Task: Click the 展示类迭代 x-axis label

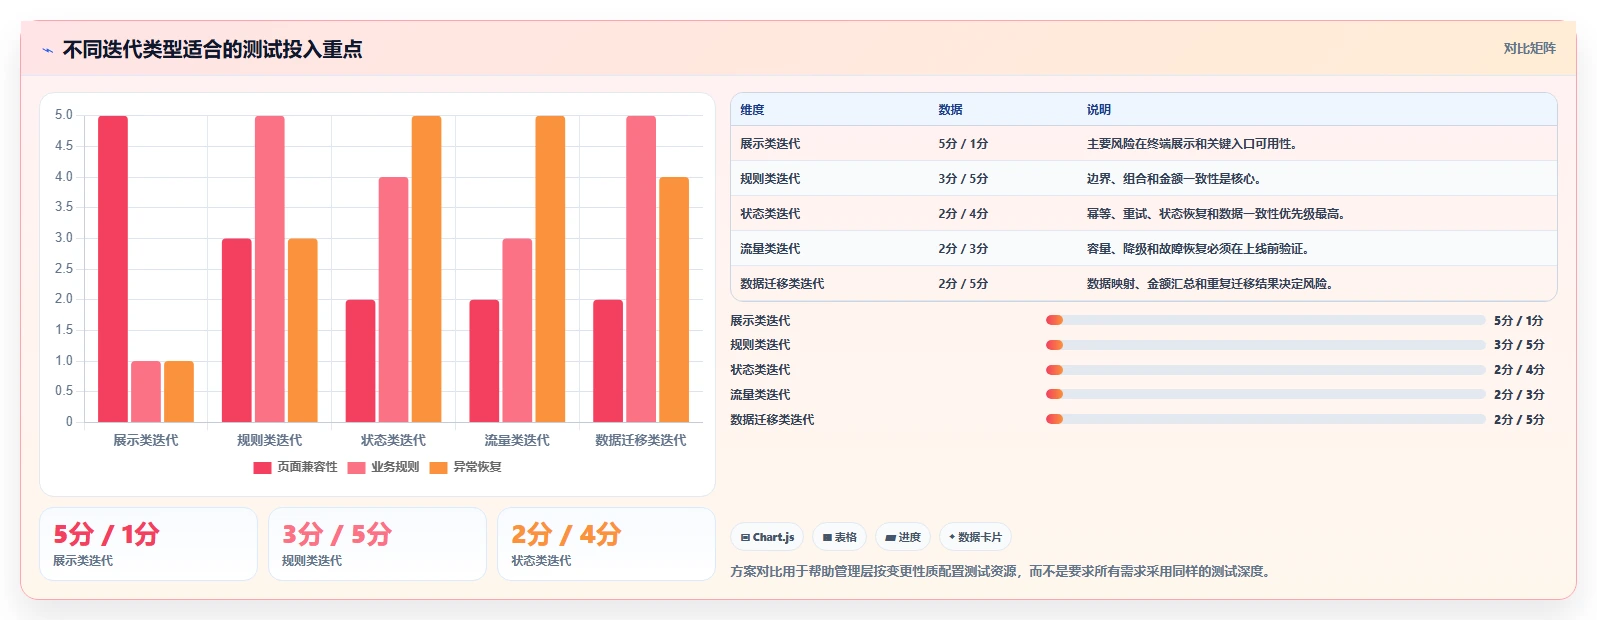Action: coord(146,440)
